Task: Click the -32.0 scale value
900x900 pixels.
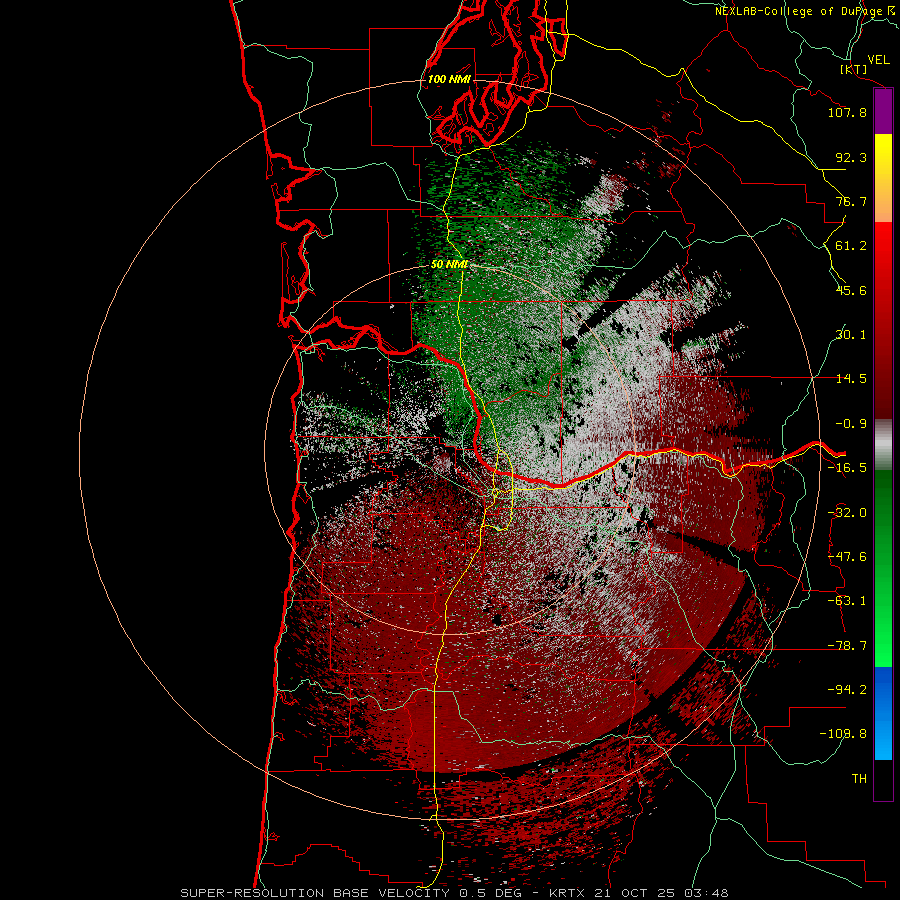Action: 847,513
